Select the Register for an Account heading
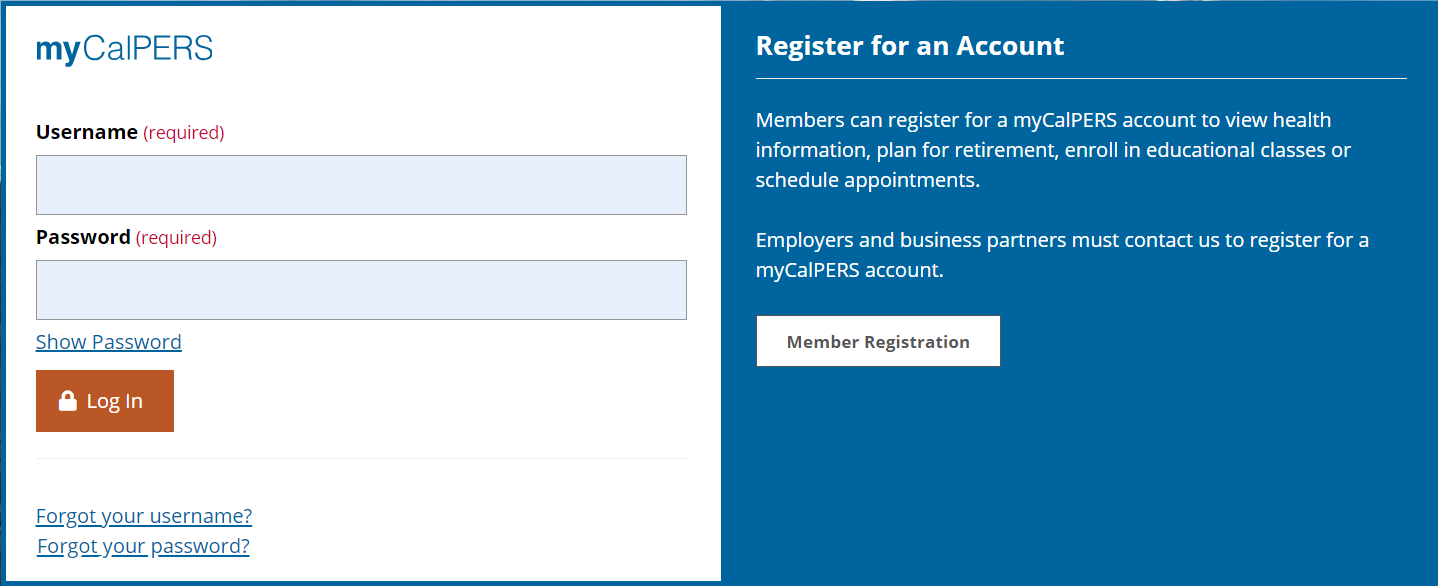 [x=910, y=46]
